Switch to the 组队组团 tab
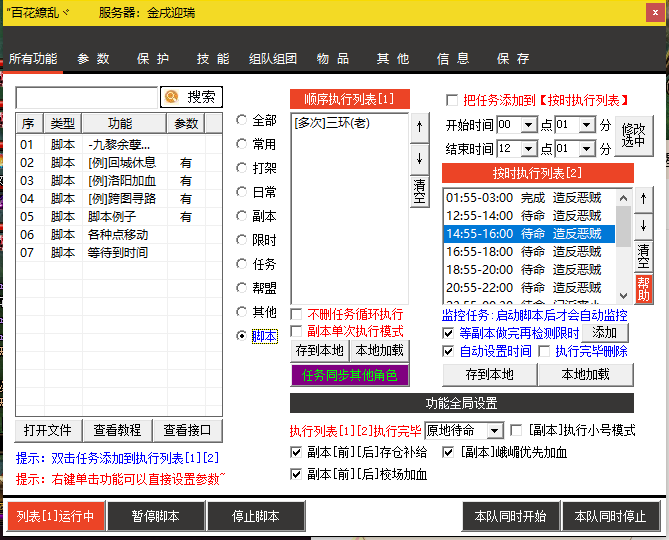Screen dimensions: 669x540 click(273, 59)
